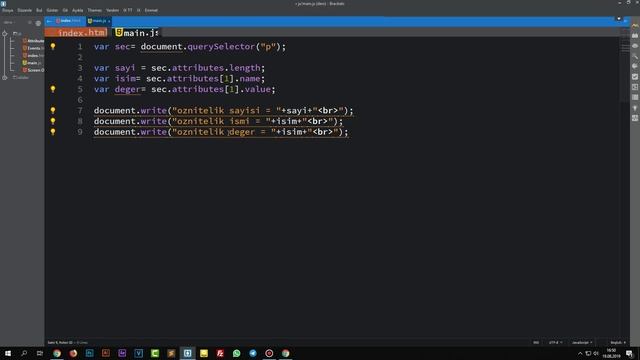The image size is (640, 360).
Task: Open Task View on taskbar
Action: tap(40, 353)
